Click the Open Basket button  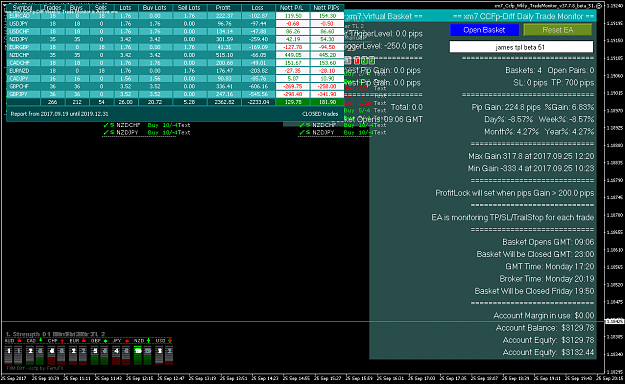(x=484, y=30)
